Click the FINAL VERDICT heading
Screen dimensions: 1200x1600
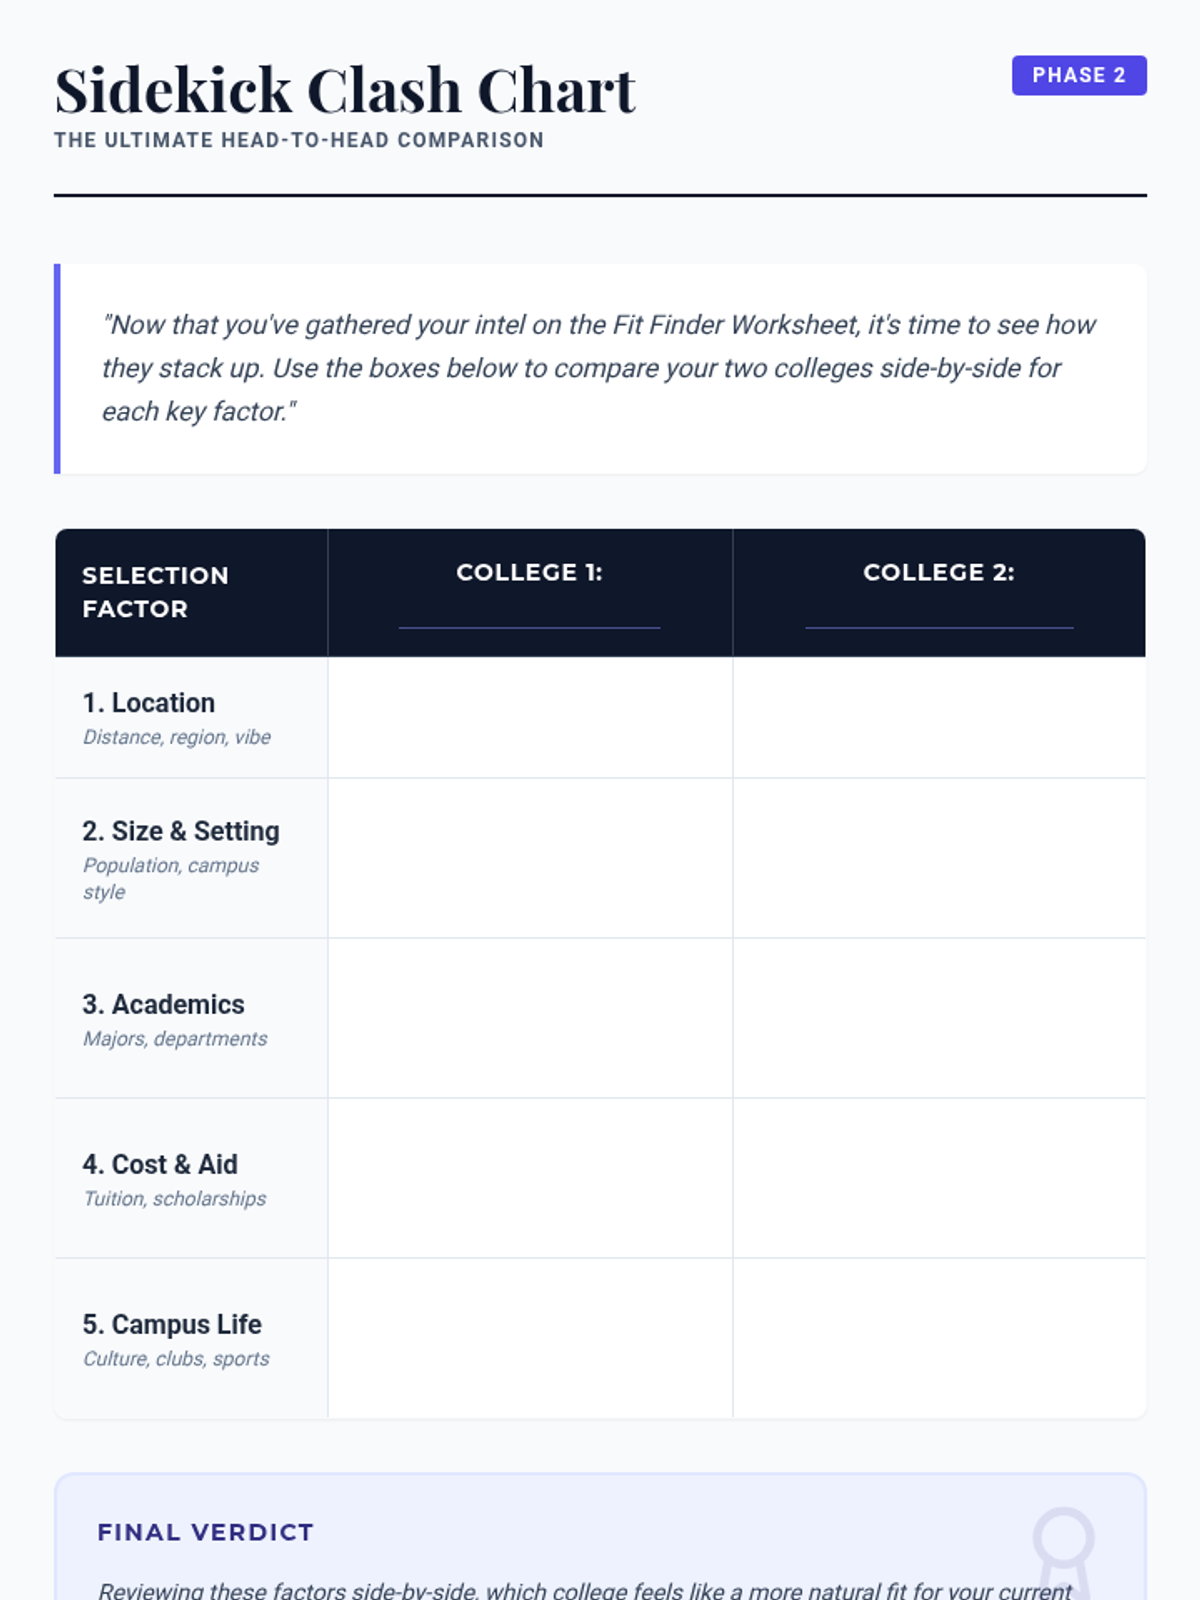205,1532
